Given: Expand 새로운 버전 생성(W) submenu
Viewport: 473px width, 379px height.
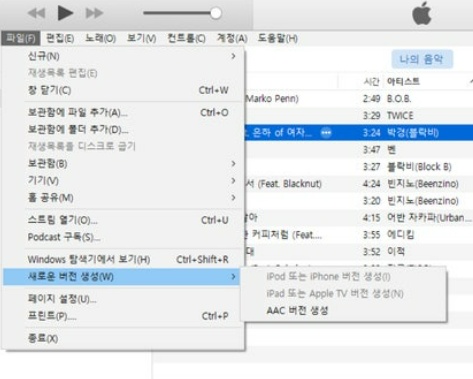Looking at the screenshot, I should (x=122, y=277).
